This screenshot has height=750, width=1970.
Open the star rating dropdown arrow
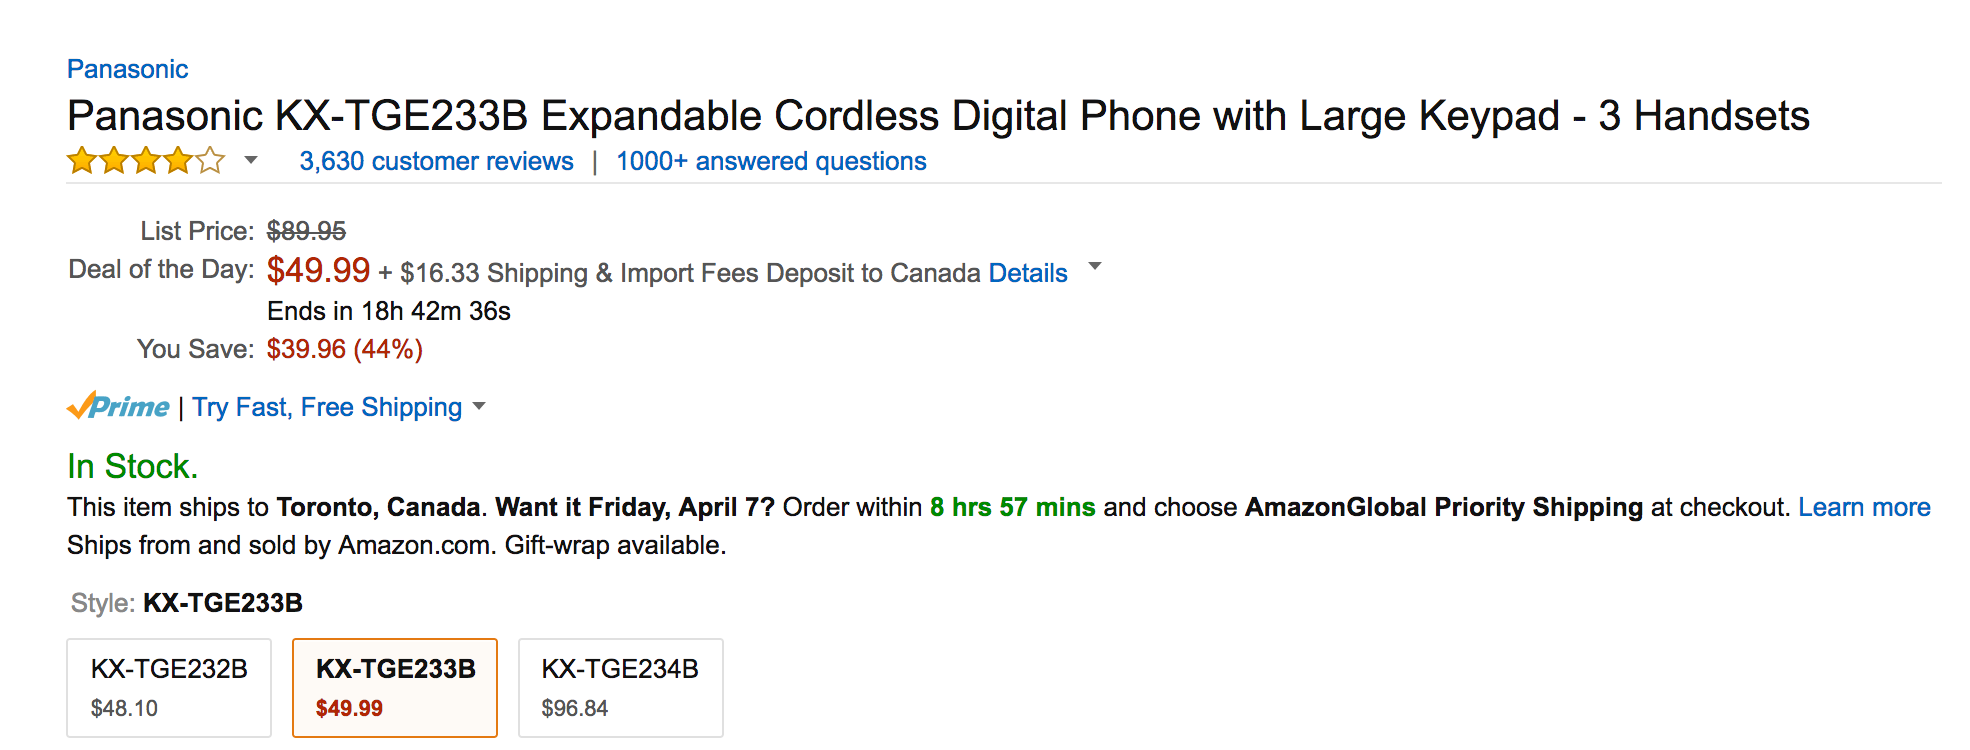coord(251,160)
